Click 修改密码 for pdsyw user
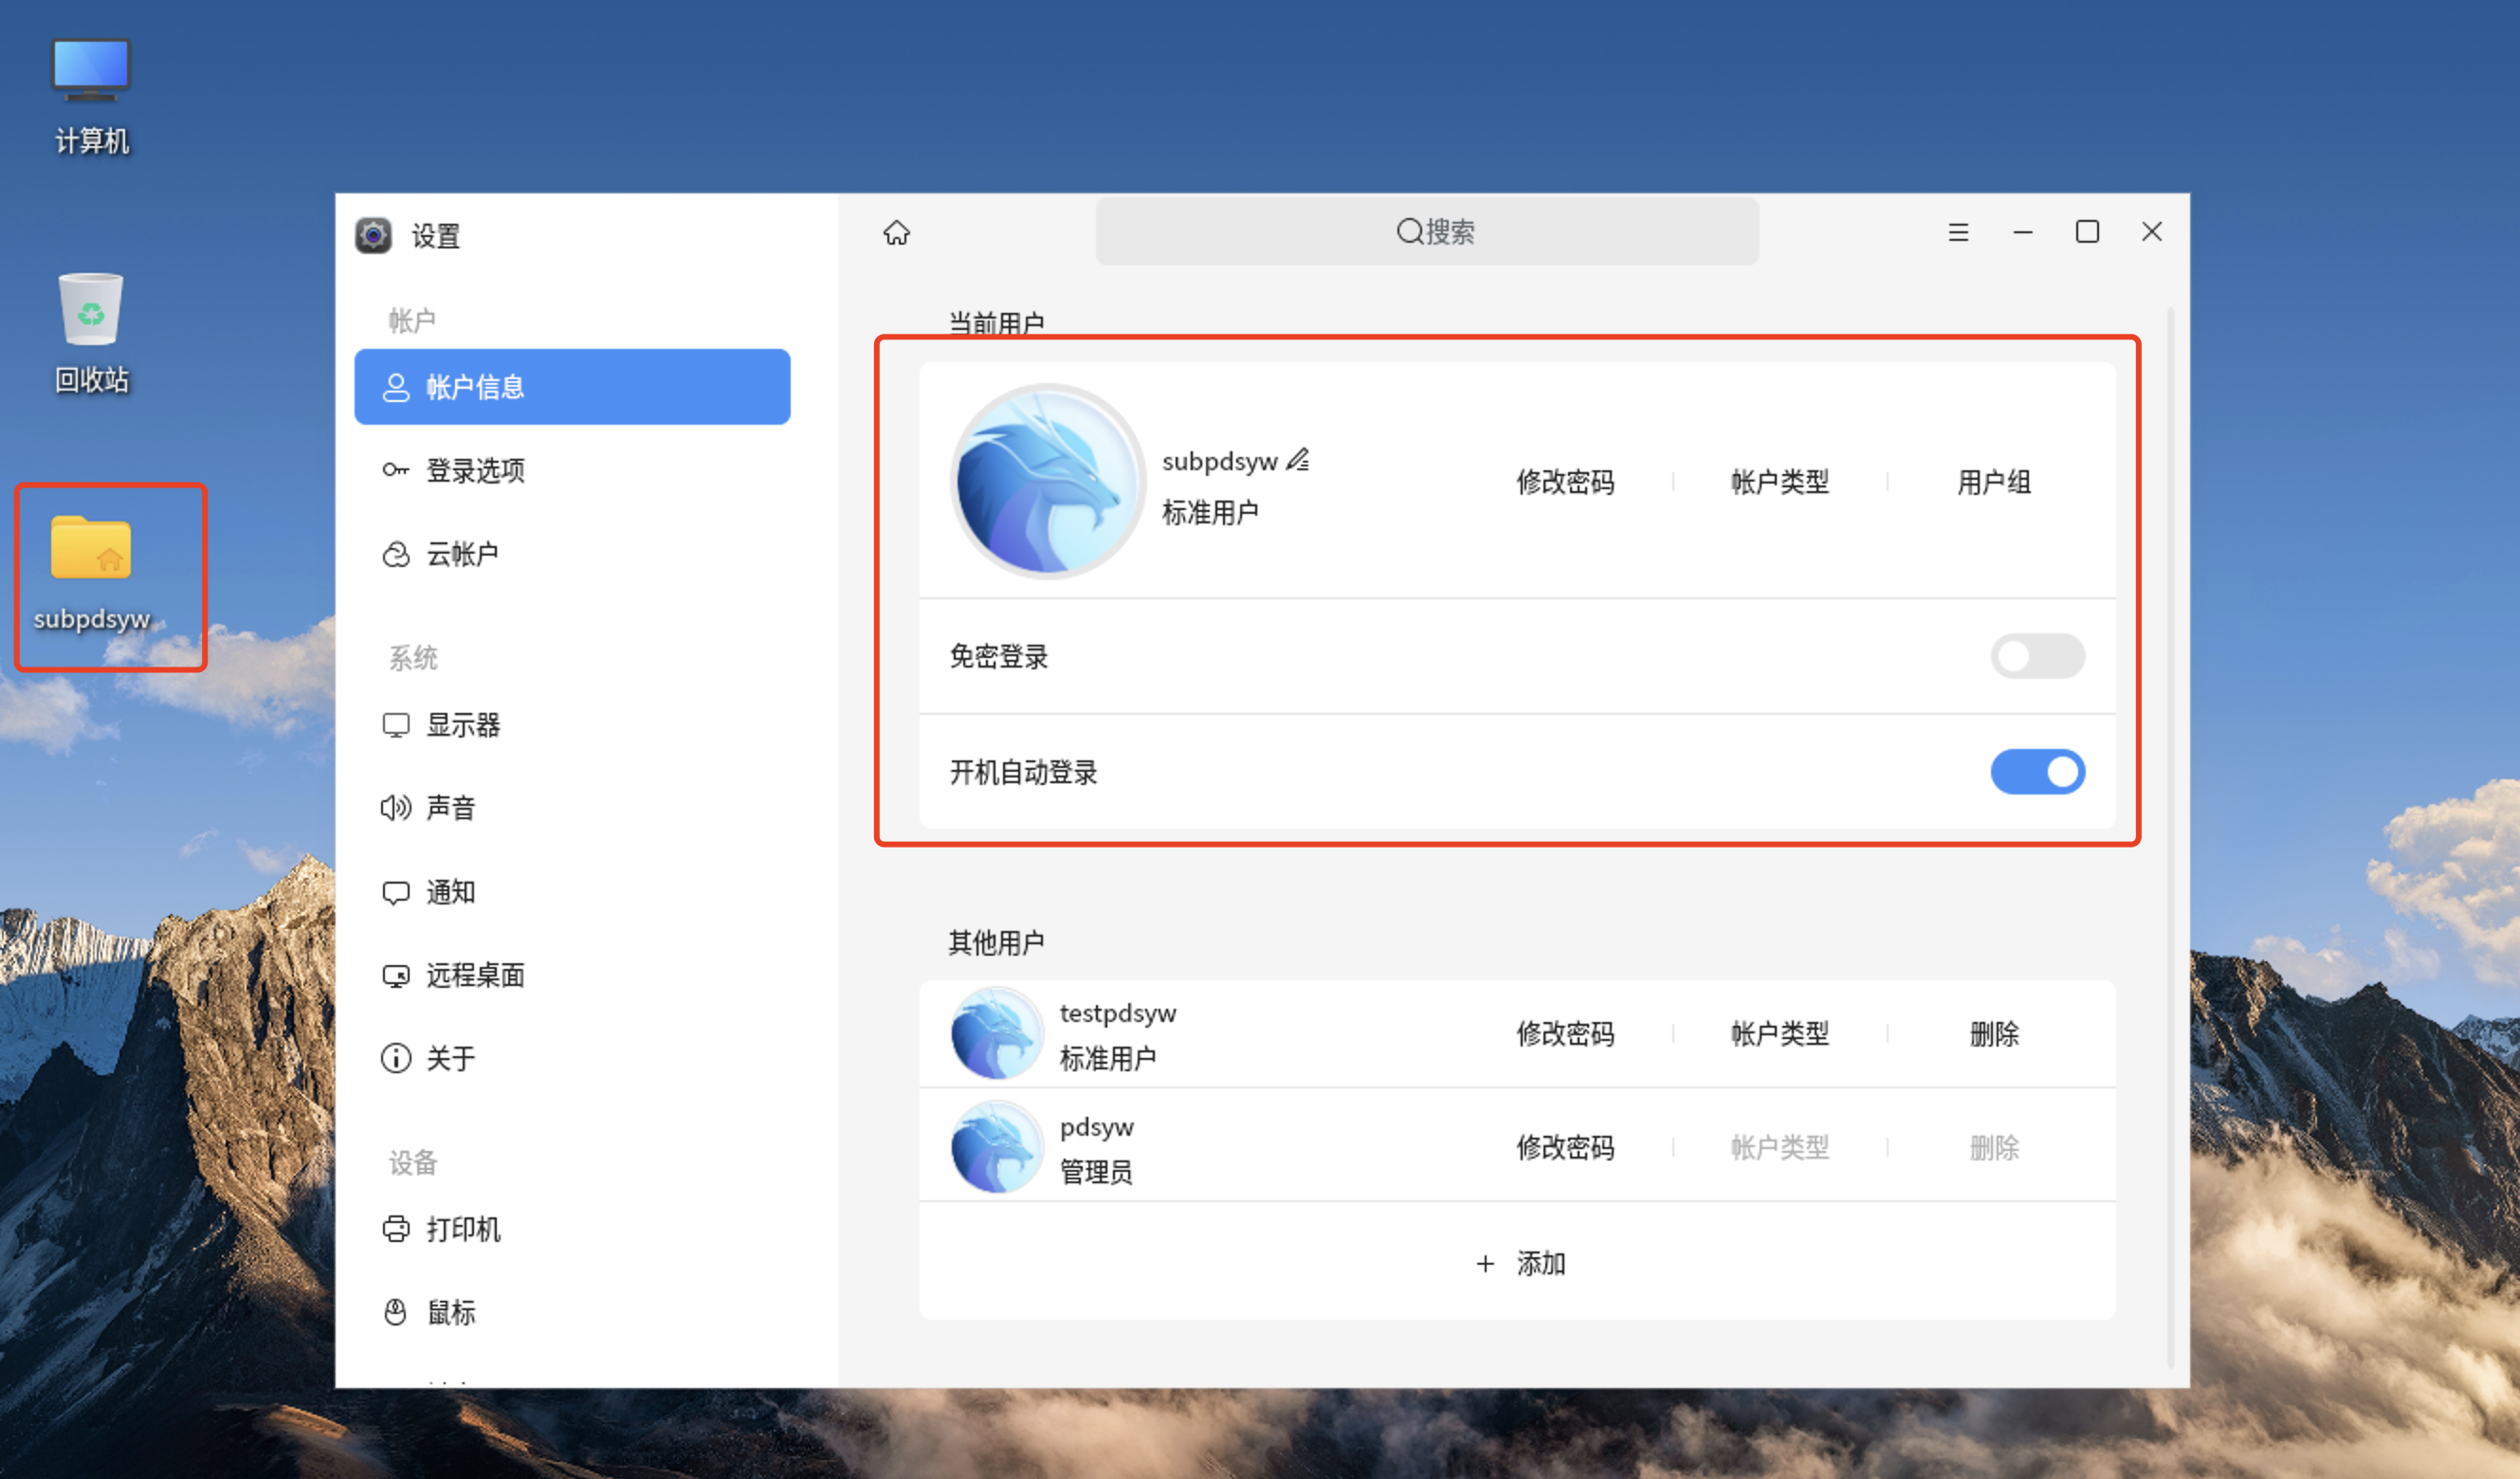Viewport: 2520px width, 1479px height. [1565, 1147]
